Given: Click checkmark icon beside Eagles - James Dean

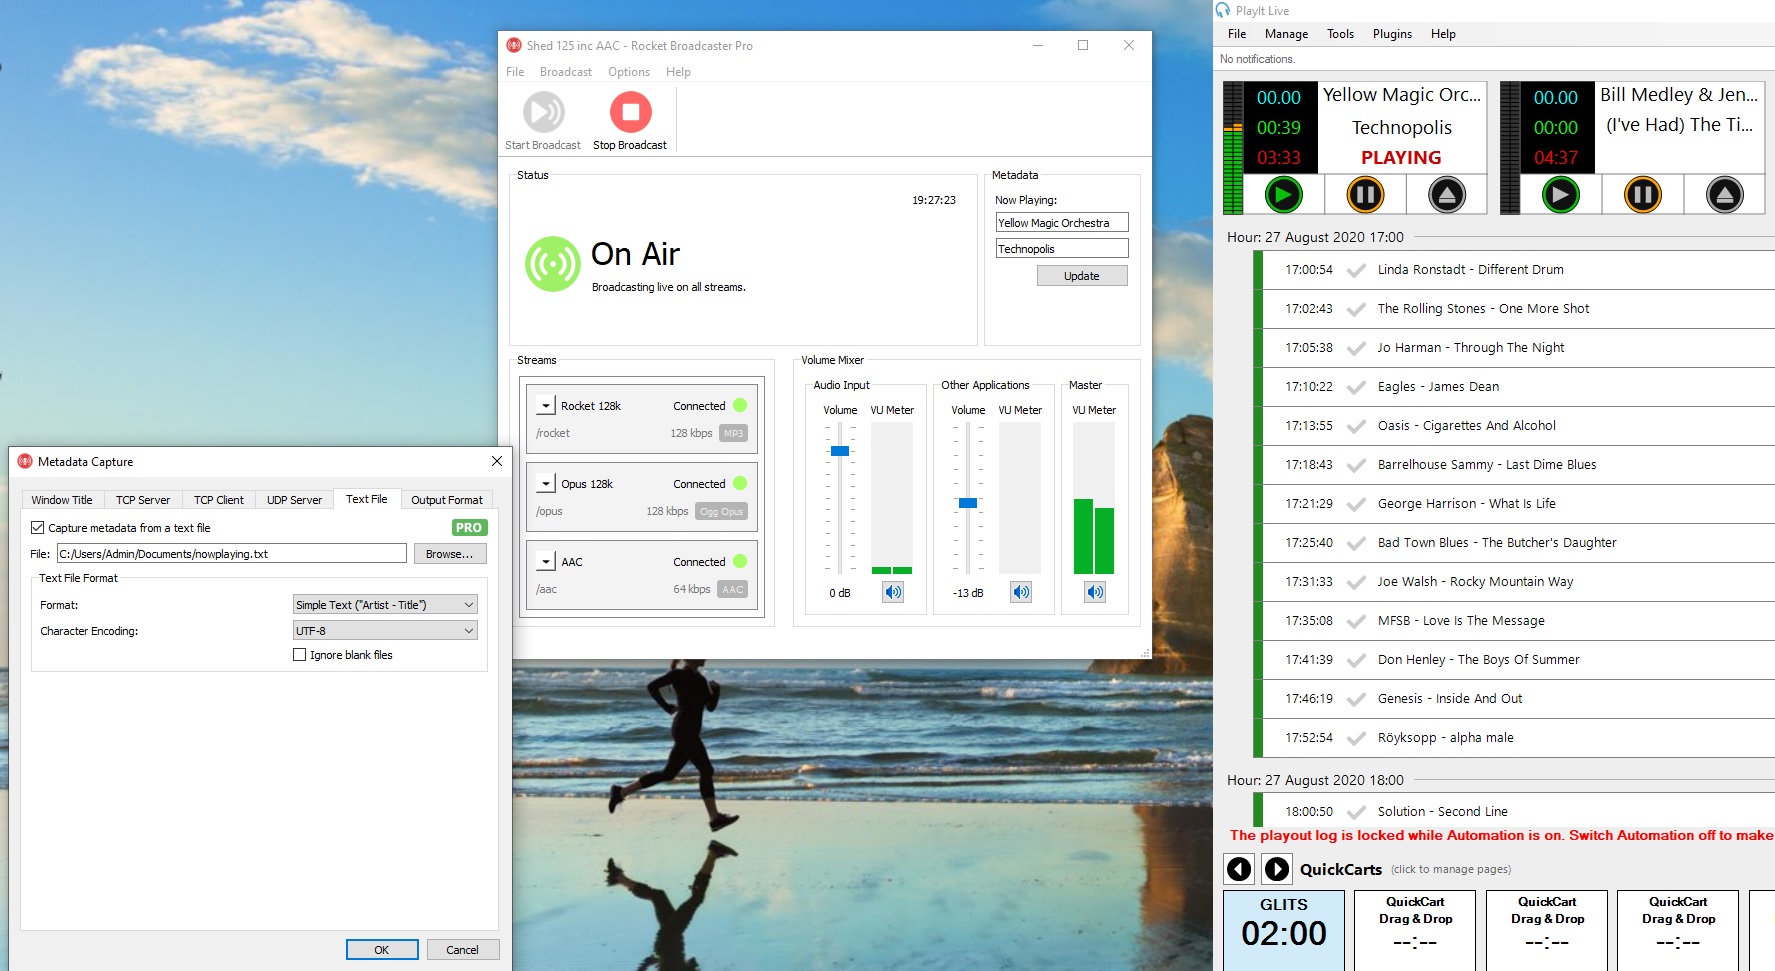Looking at the screenshot, I should pyautogui.click(x=1356, y=387).
